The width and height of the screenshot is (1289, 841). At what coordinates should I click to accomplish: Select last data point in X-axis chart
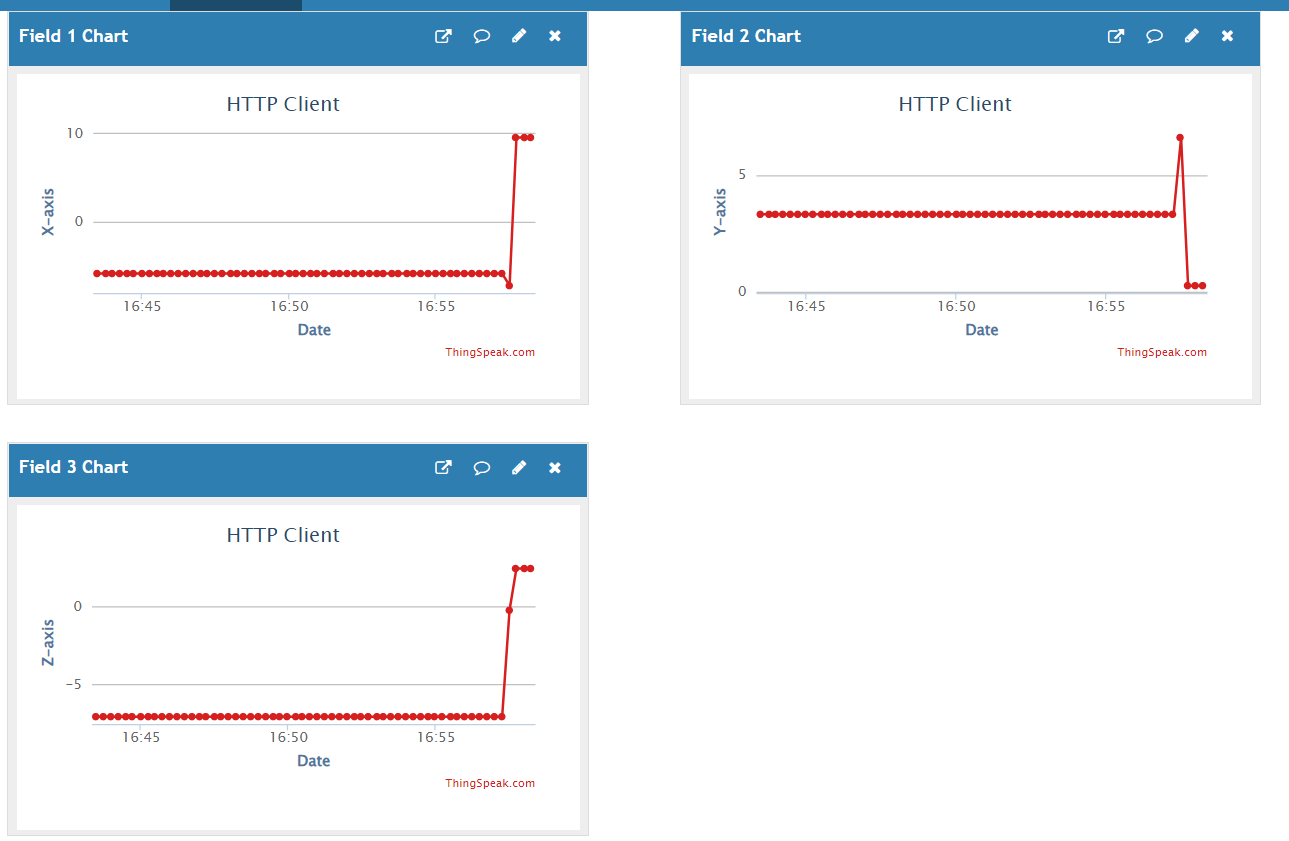(x=530, y=137)
